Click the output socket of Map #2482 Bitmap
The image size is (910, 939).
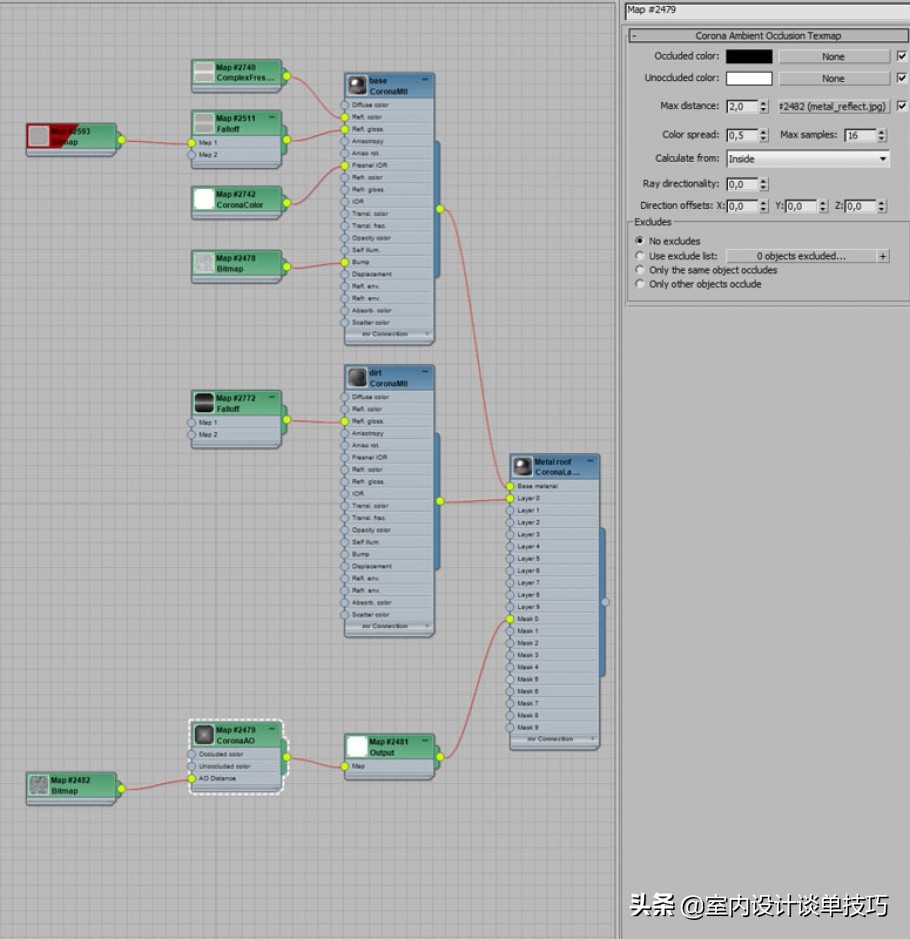tap(122, 789)
